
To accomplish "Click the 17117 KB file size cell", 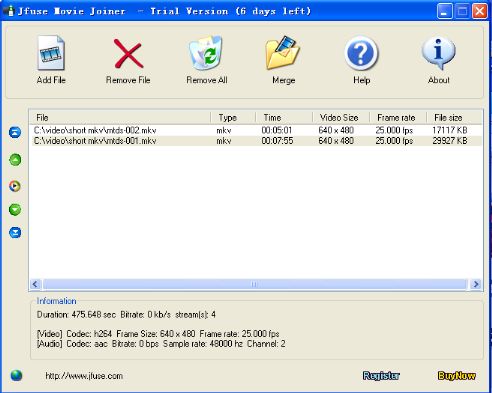I will pyautogui.click(x=450, y=130).
